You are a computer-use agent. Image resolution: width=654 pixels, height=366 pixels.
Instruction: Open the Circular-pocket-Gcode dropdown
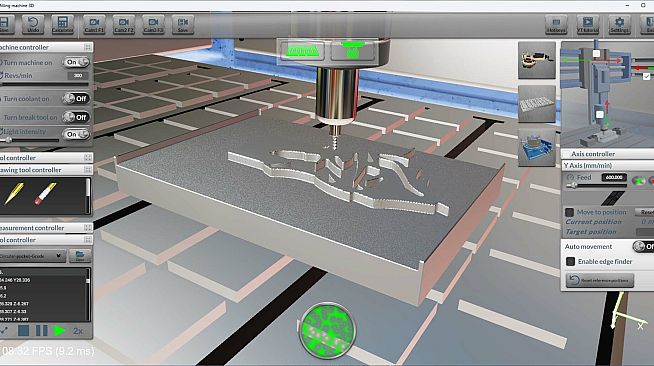tap(32, 256)
